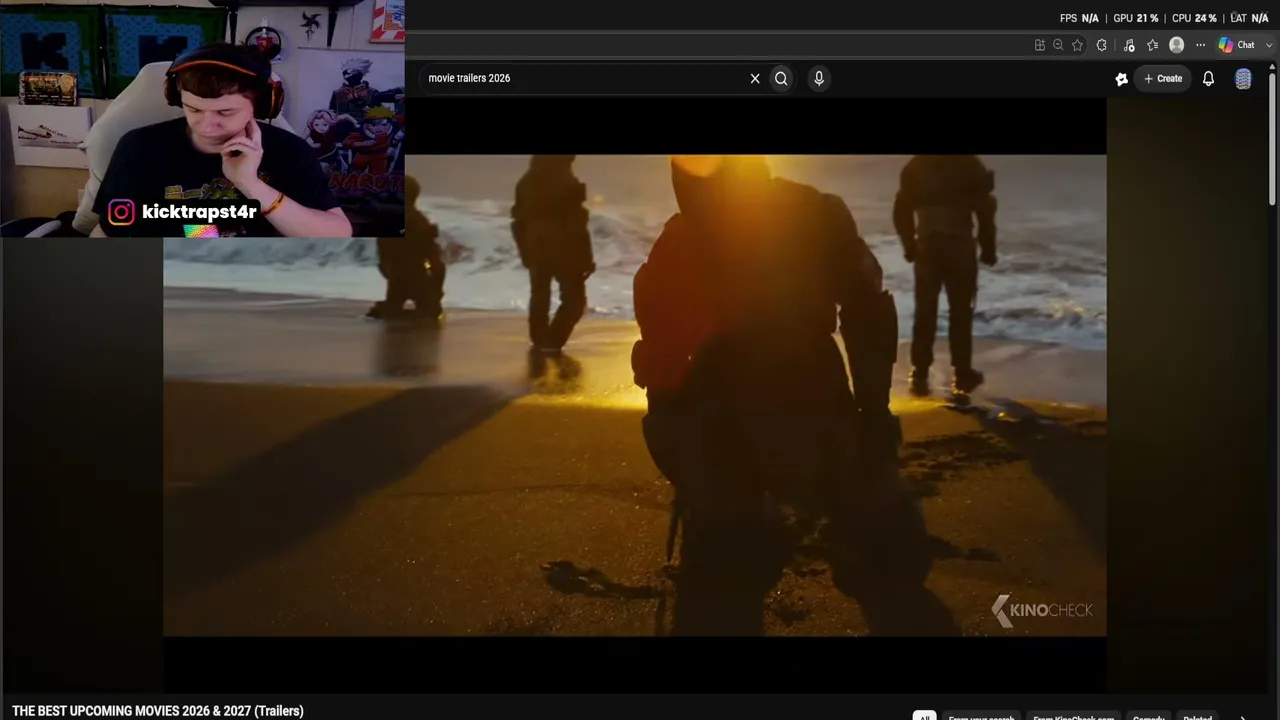
Task: Click the GPU 21 % readout
Action: (x=1136, y=18)
